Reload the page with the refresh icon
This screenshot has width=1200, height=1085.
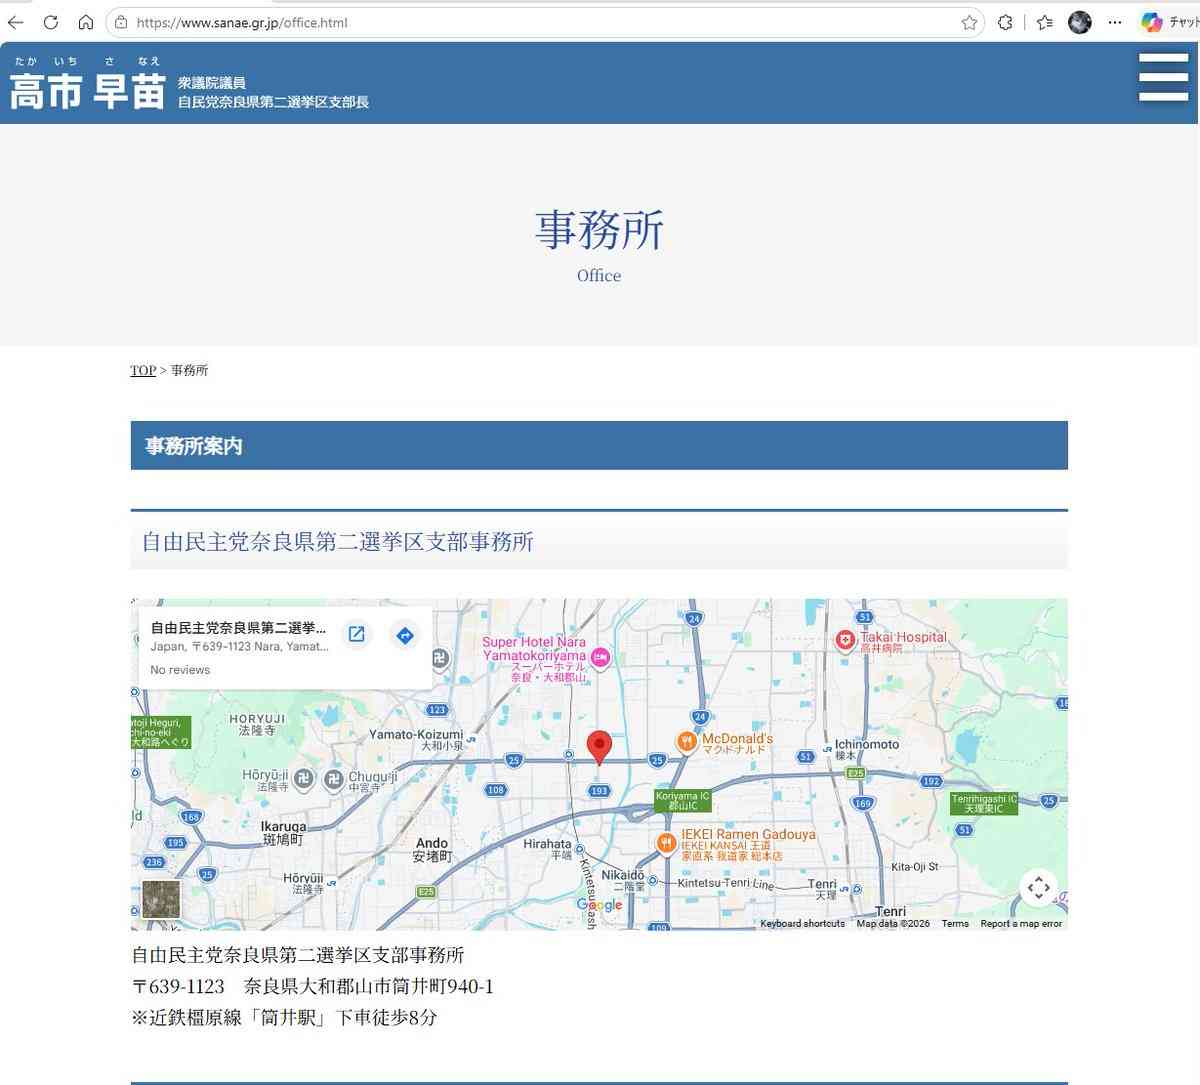click(51, 22)
